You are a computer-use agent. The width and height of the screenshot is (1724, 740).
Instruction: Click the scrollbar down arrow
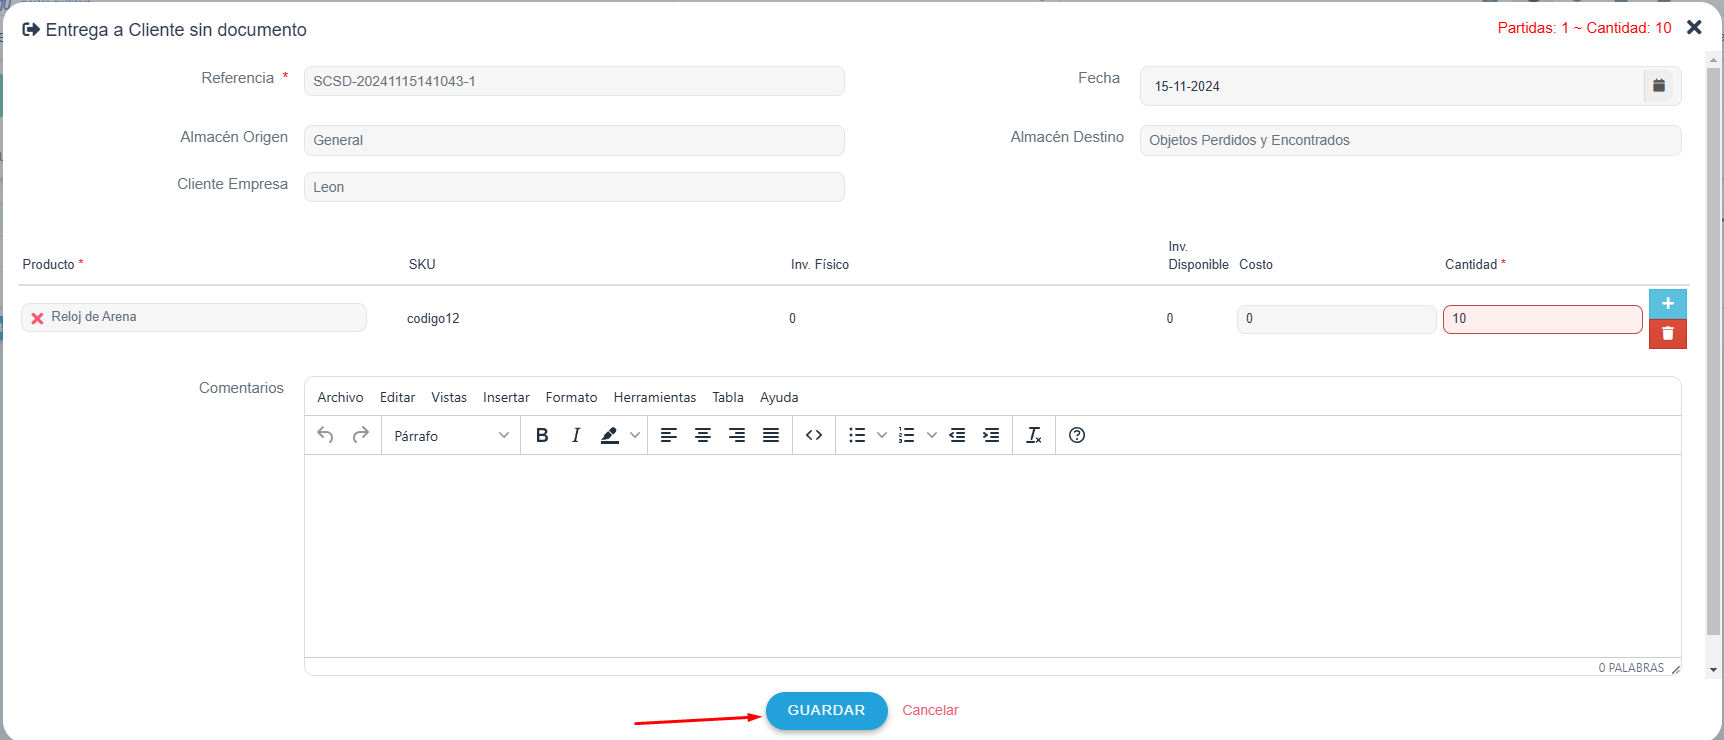click(1713, 670)
